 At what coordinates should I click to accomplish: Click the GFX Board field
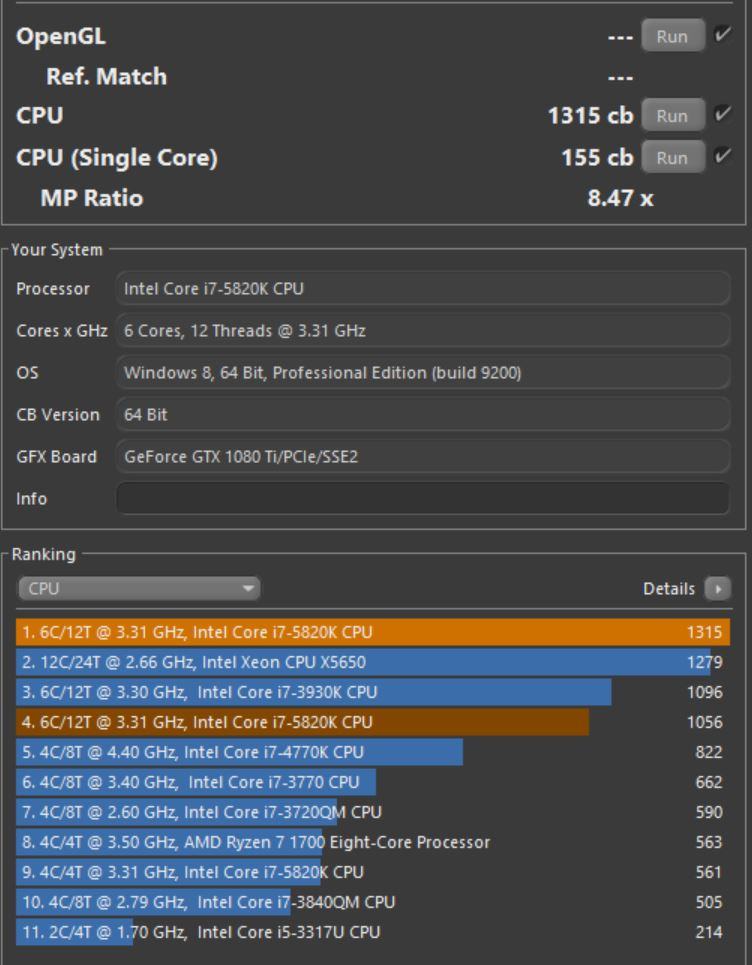[x=423, y=457]
